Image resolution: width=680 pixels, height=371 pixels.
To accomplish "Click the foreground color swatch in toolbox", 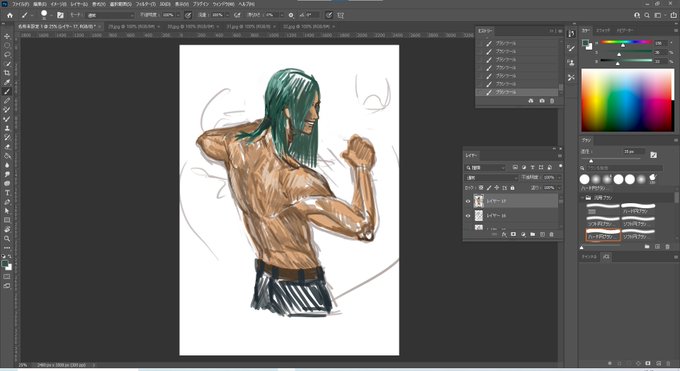I will click(5, 264).
